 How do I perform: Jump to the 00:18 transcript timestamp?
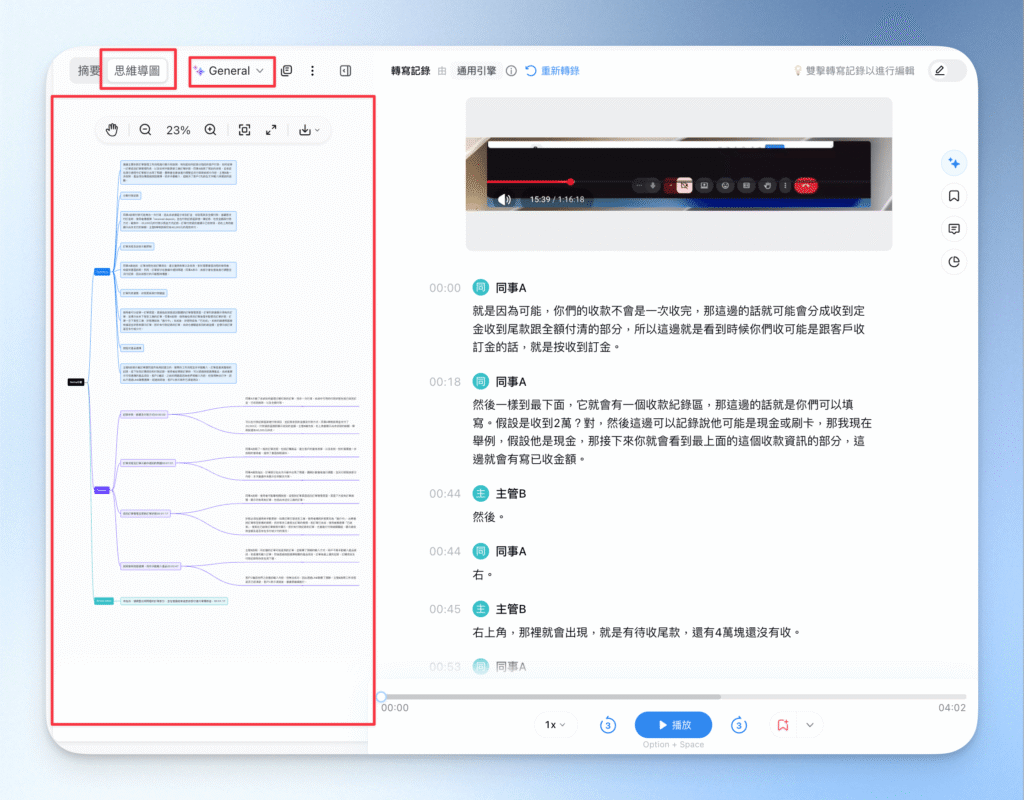(x=445, y=382)
